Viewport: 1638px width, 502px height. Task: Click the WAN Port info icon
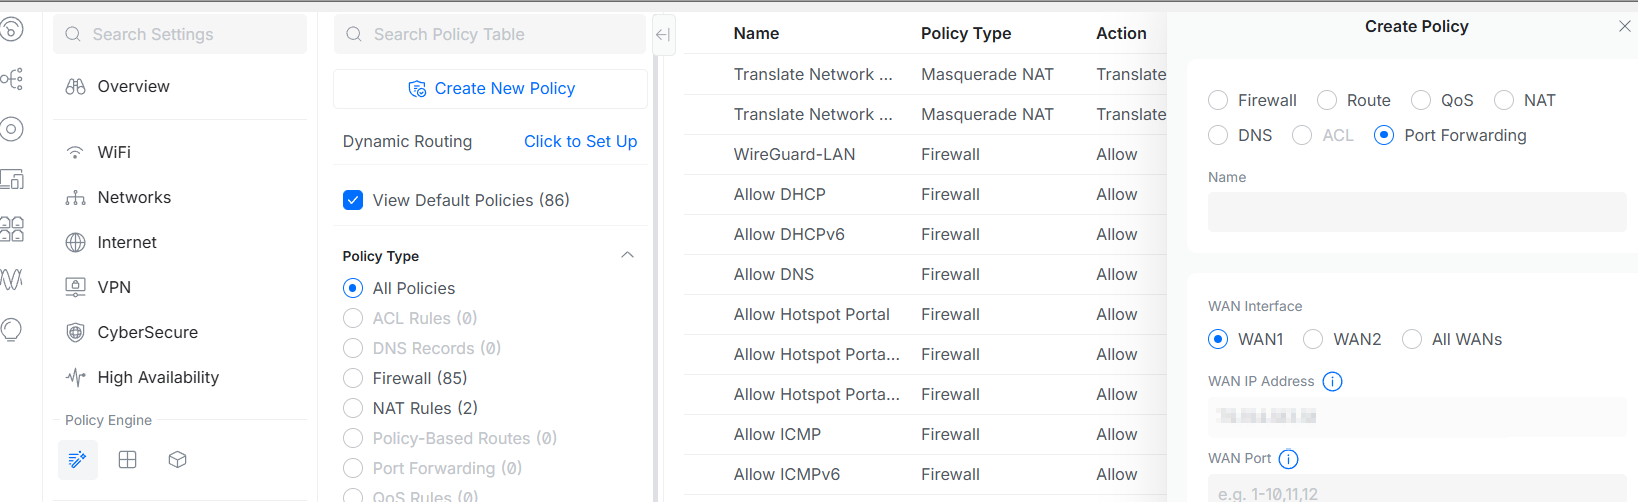coord(1288,459)
